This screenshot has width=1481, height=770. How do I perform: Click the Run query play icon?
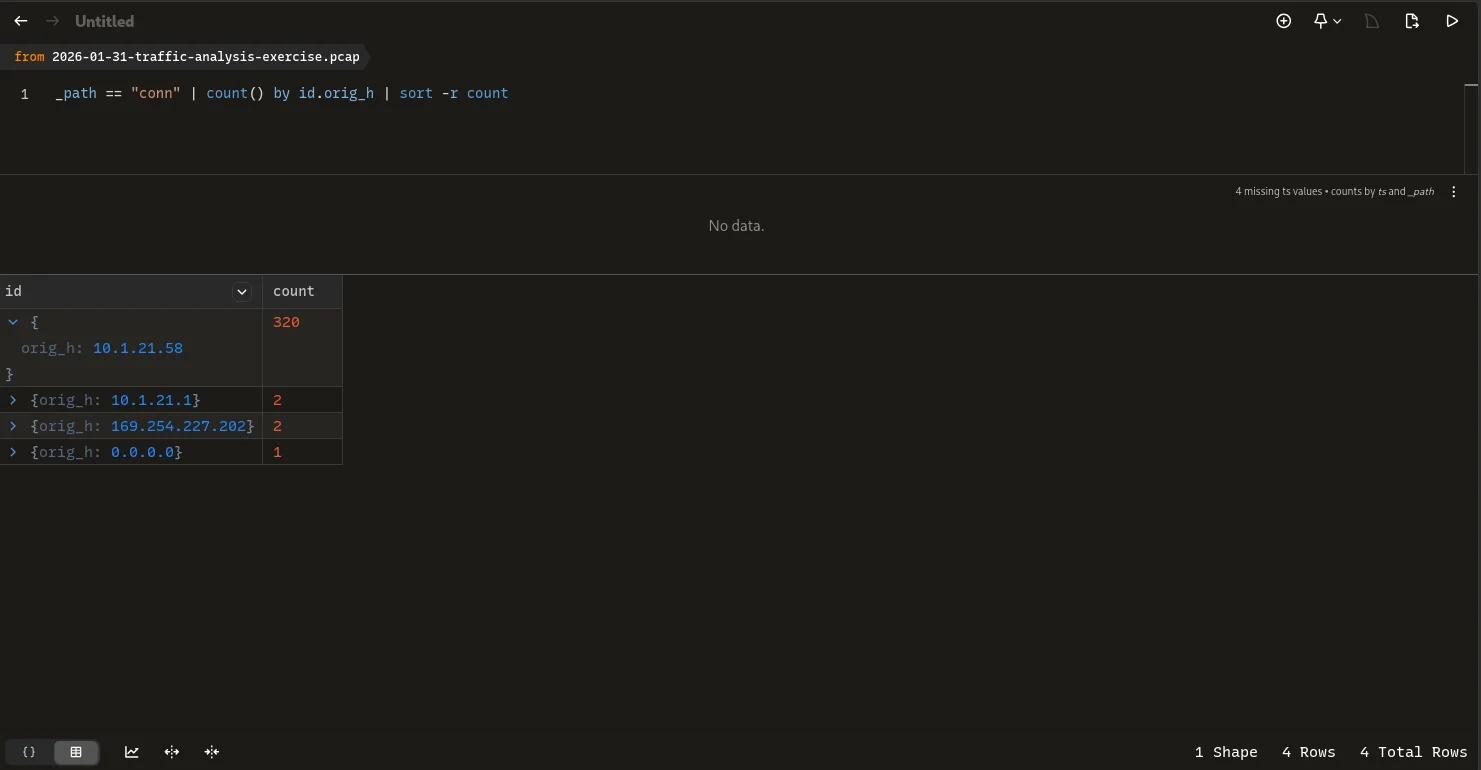pos(1451,21)
